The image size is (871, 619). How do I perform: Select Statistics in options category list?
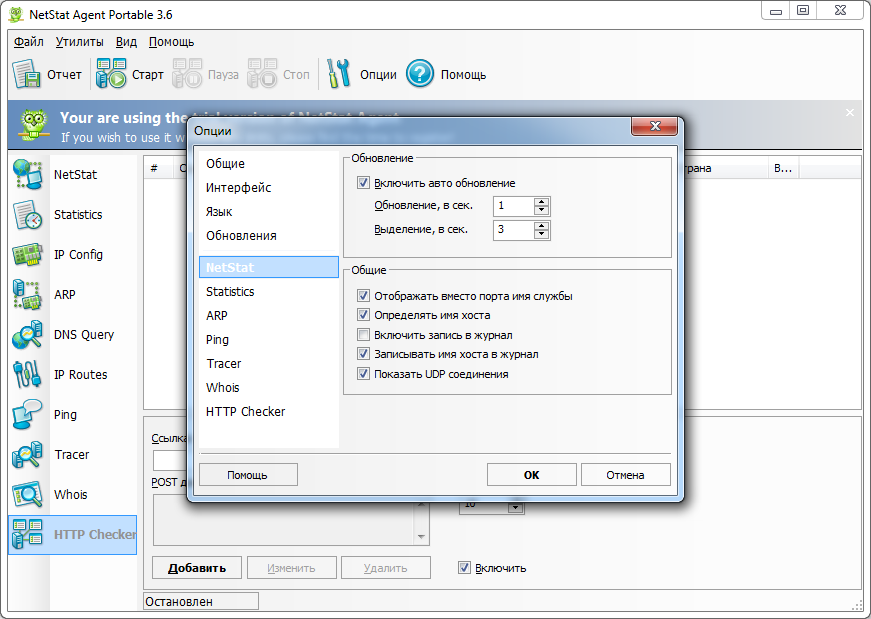[268, 291]
